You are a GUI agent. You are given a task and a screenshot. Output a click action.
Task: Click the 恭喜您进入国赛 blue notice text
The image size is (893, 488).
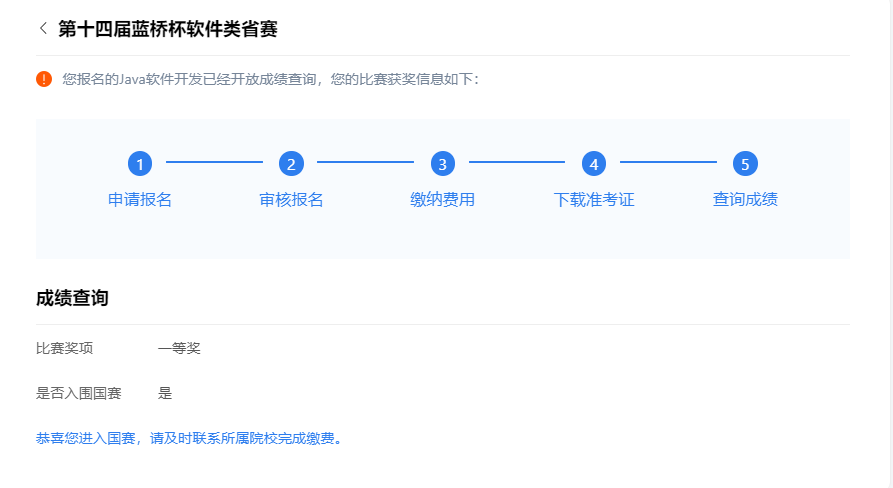[190, 438]
